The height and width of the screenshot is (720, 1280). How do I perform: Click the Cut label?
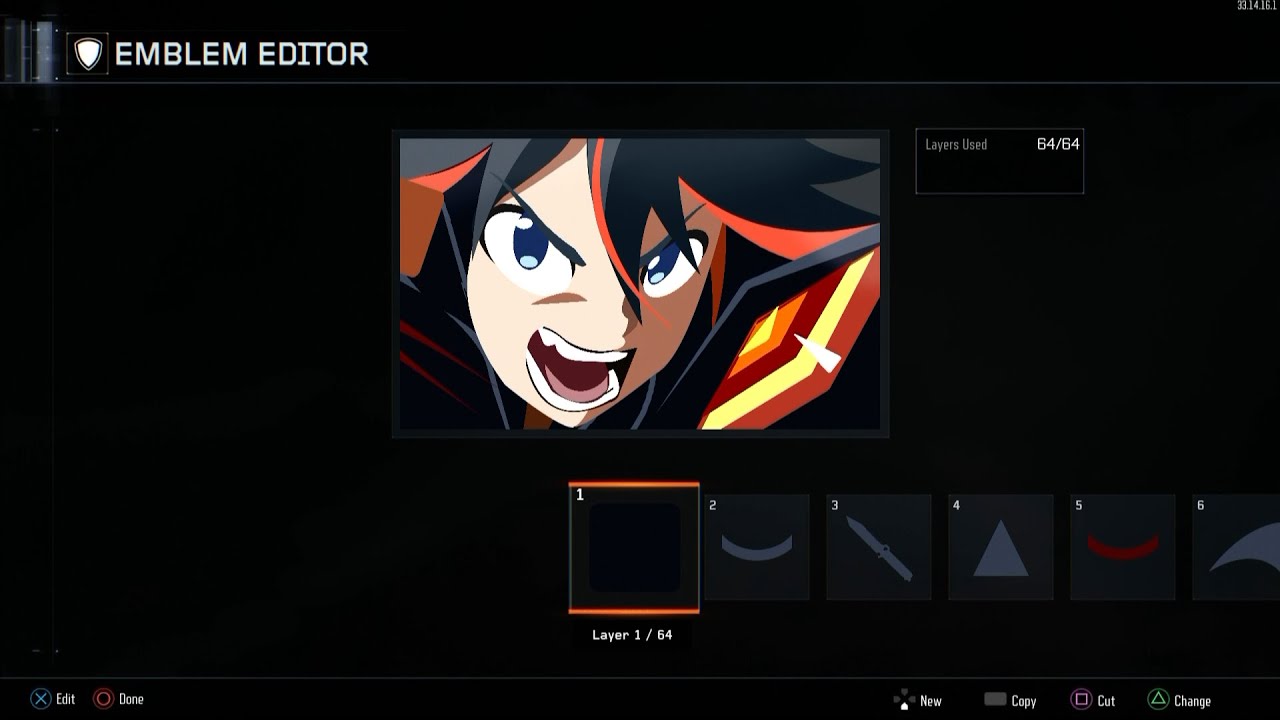click(1106, 701)
